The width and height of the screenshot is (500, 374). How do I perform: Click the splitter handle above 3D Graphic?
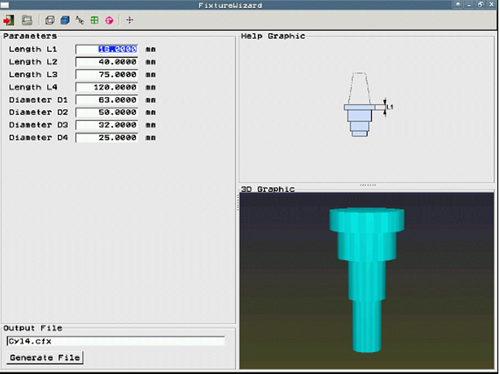pos(368,185)
